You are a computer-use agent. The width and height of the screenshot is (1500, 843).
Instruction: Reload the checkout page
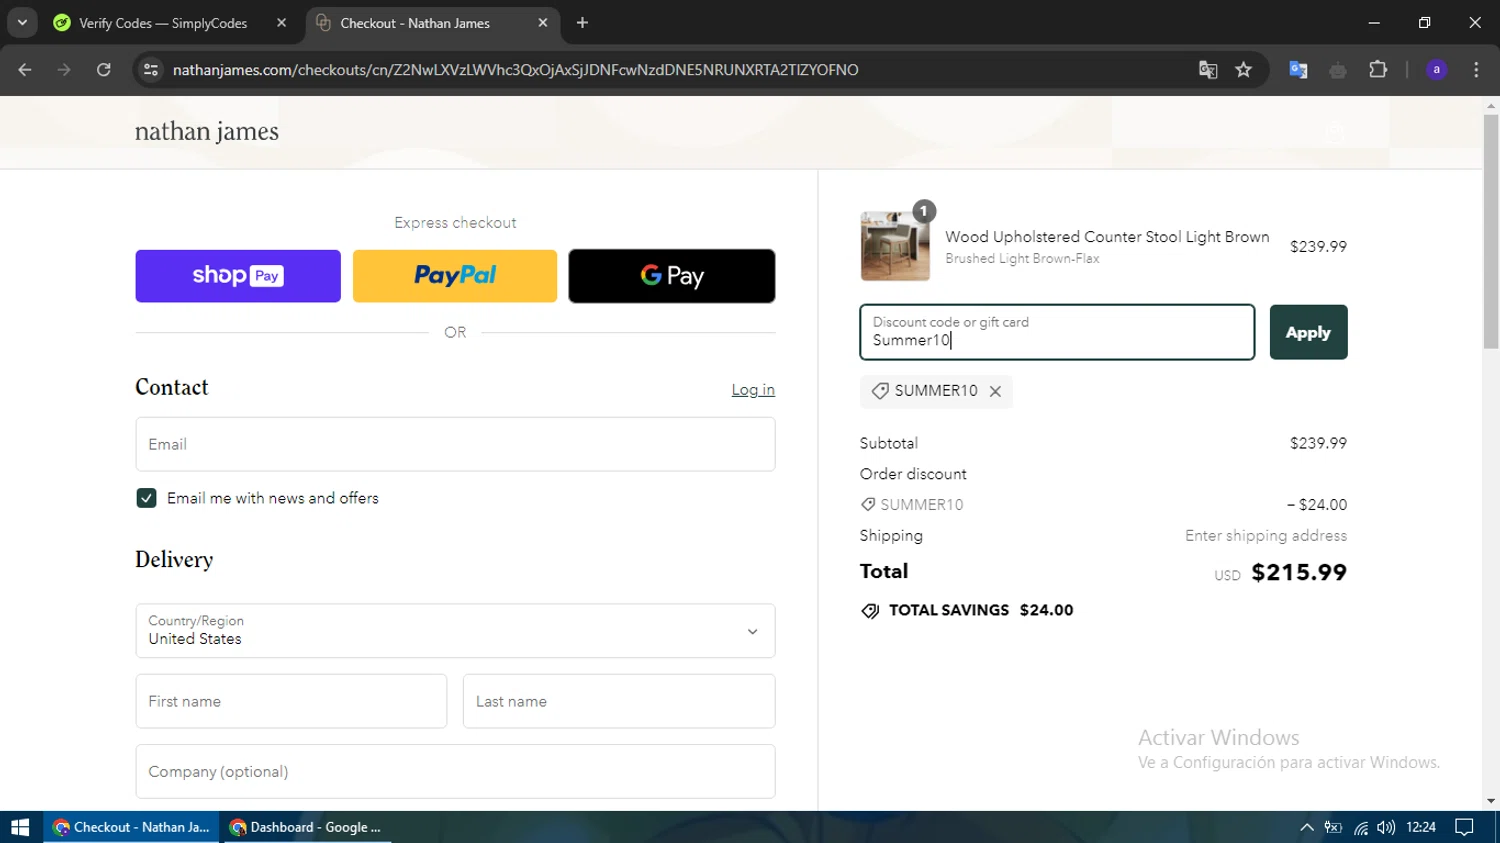tap(104, 70)
